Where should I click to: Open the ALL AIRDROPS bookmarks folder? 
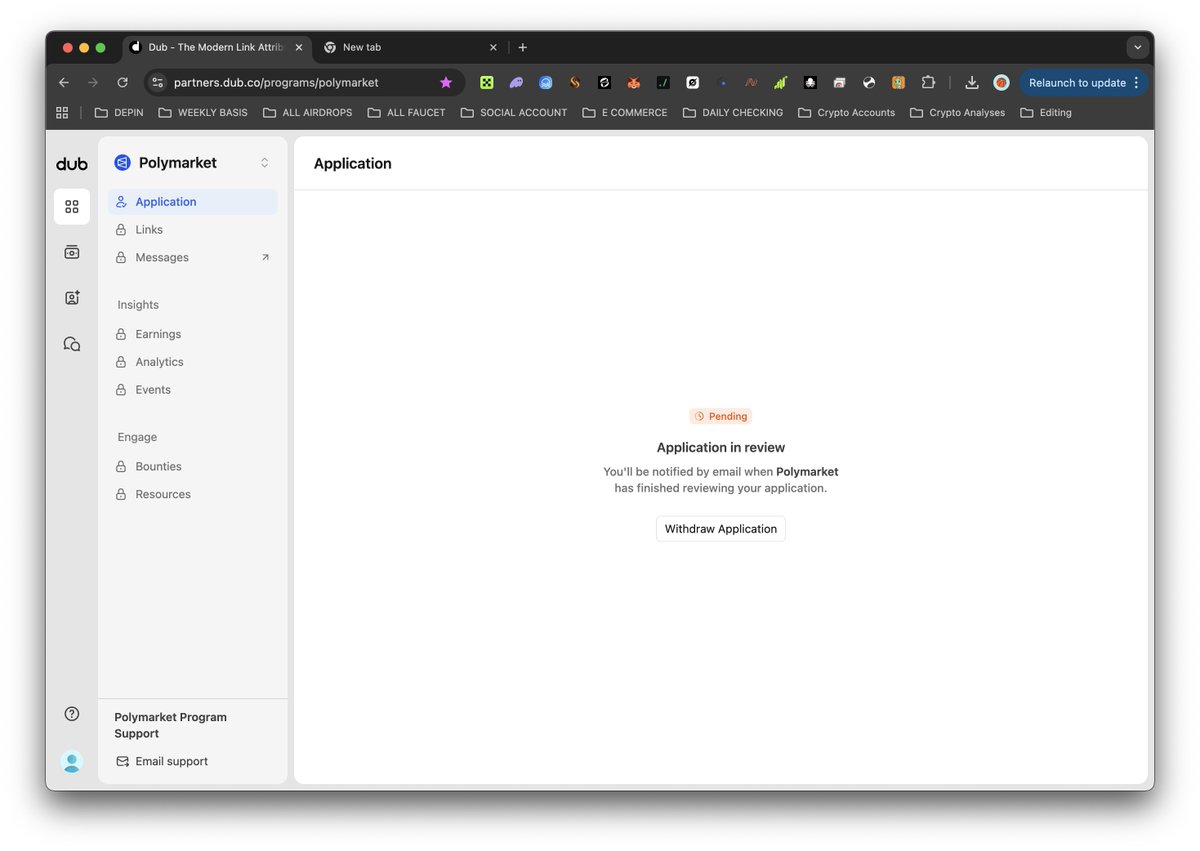pos(308,113)
